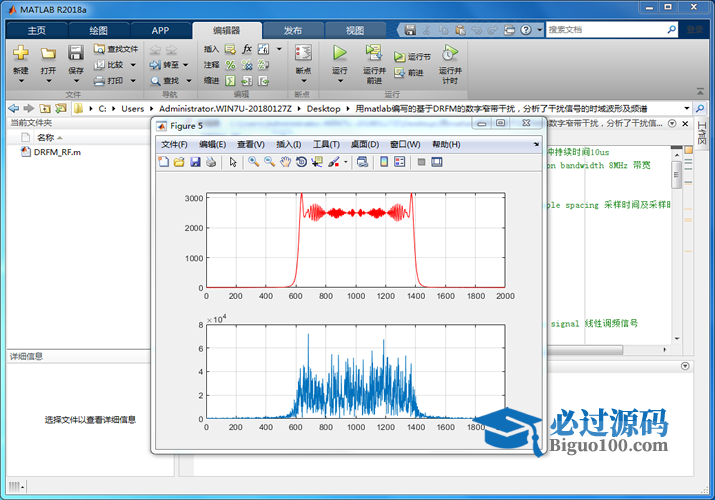Switch to the 绘图 ribbon tab
This screenshot has height=500, width=715.
pos(98,30)
